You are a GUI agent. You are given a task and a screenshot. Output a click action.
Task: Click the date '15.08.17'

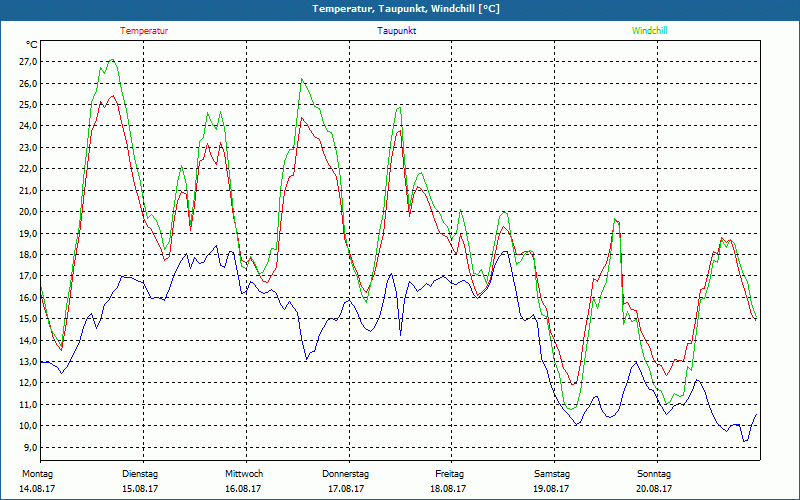[x=140, y=489]
